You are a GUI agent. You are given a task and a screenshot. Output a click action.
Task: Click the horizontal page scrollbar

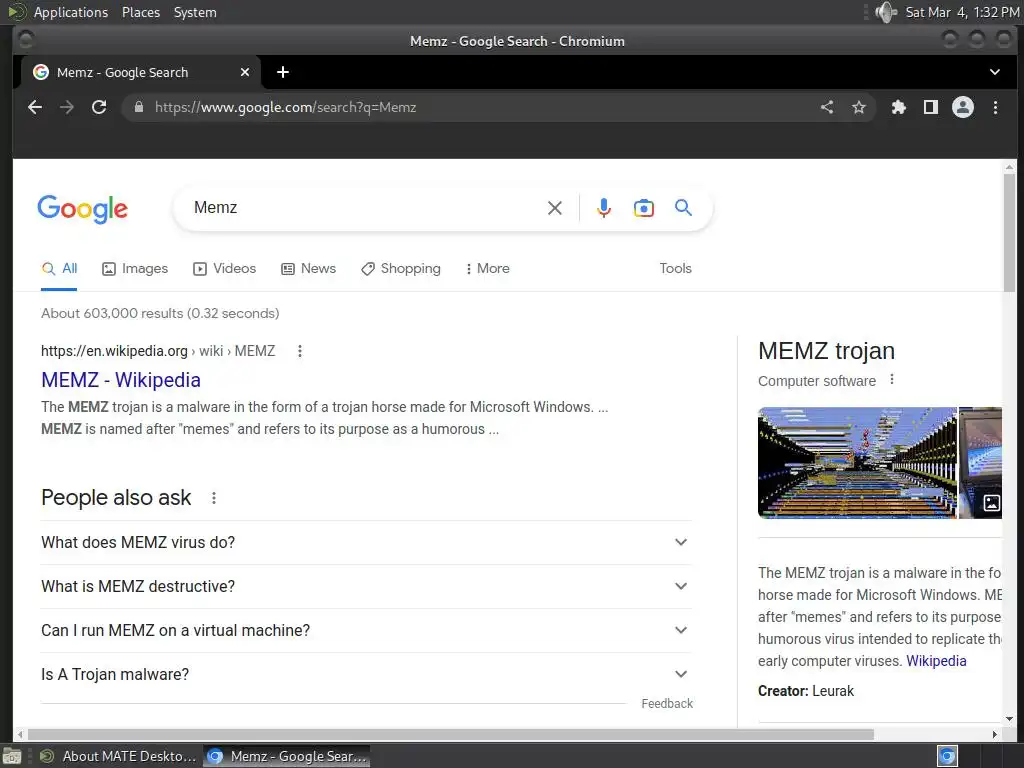tap(451, 734)
